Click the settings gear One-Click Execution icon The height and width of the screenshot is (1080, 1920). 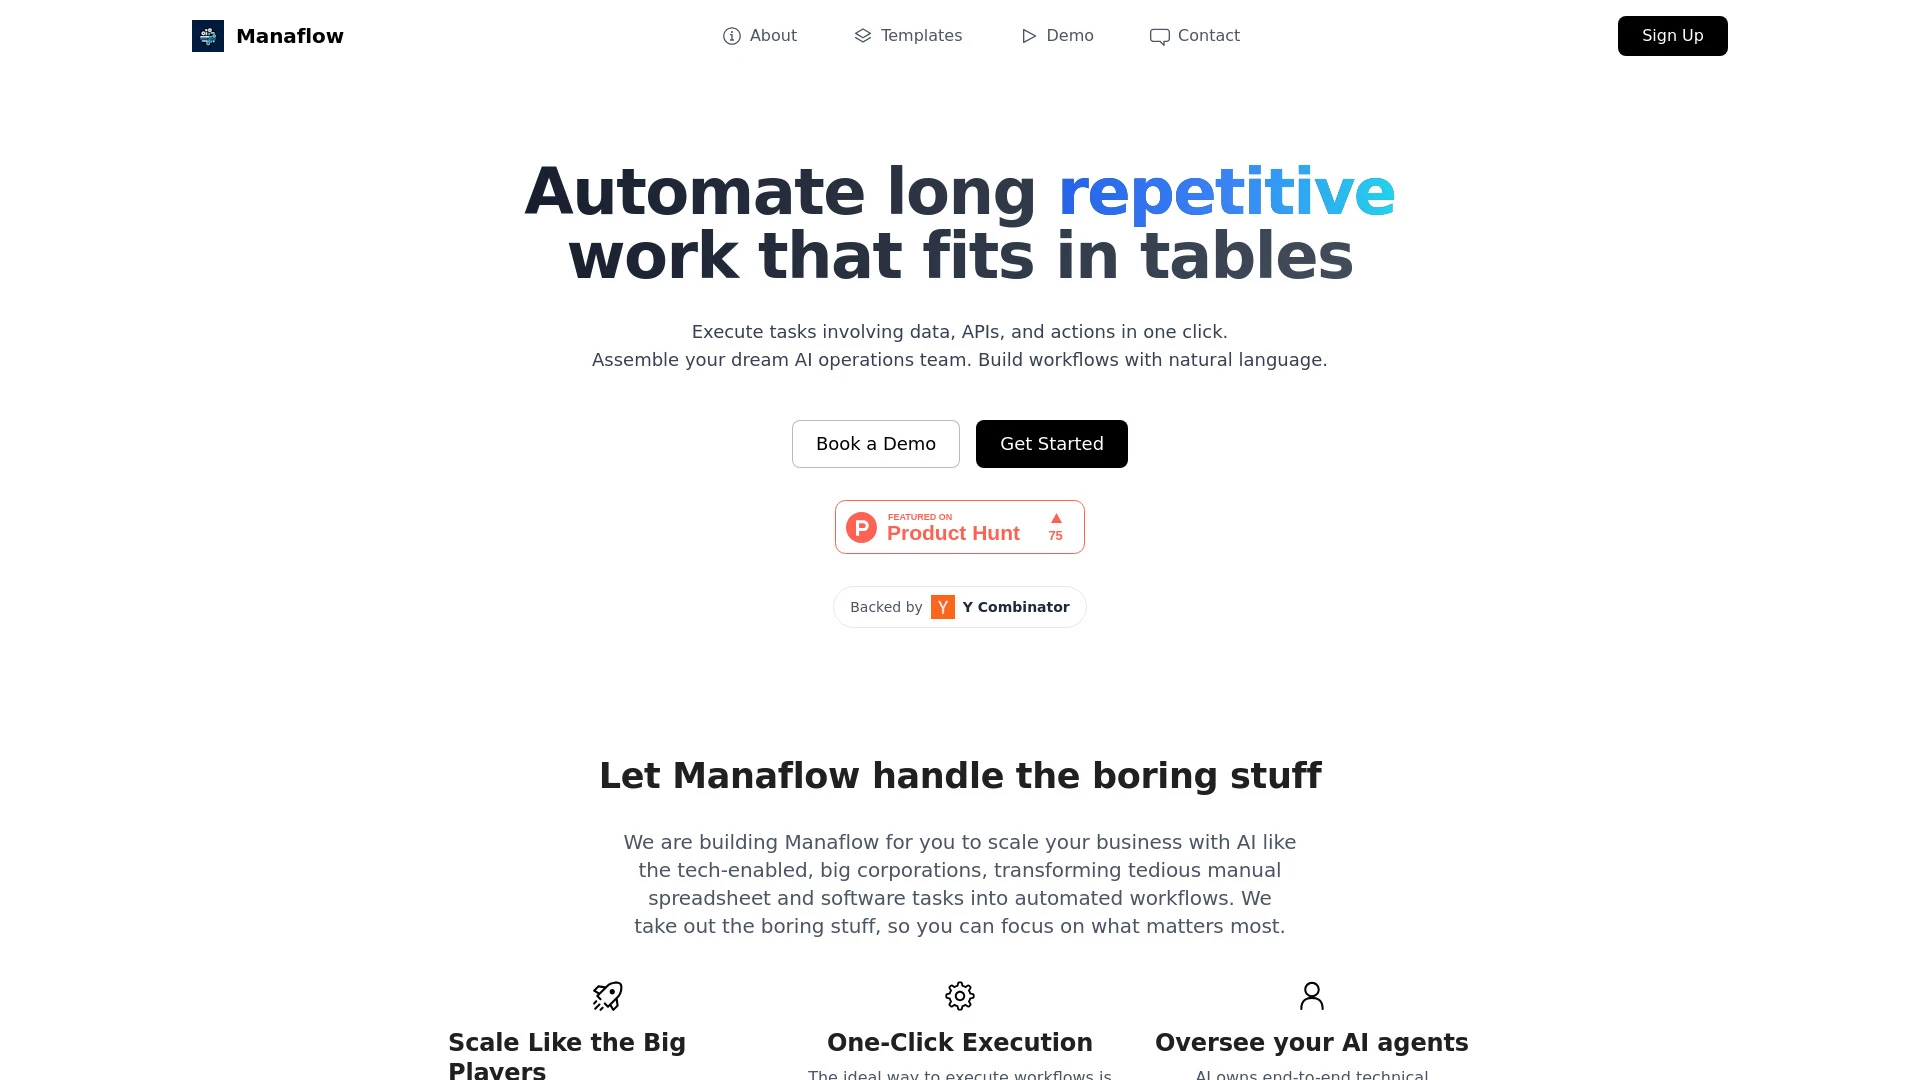click(x=960, y=996)
